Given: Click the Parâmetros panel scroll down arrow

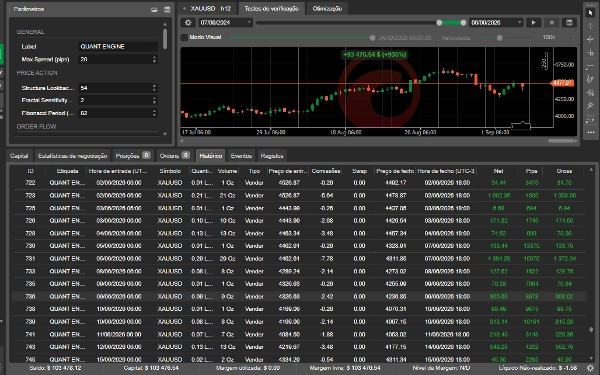Looking at the screenshot, I should click(165, 134).
